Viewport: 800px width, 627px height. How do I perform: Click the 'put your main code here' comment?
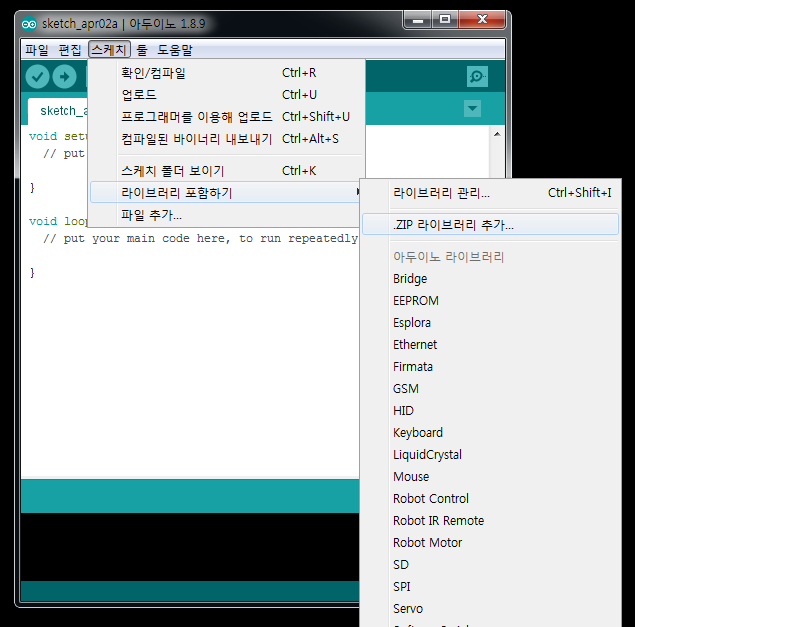click(200, 238)
